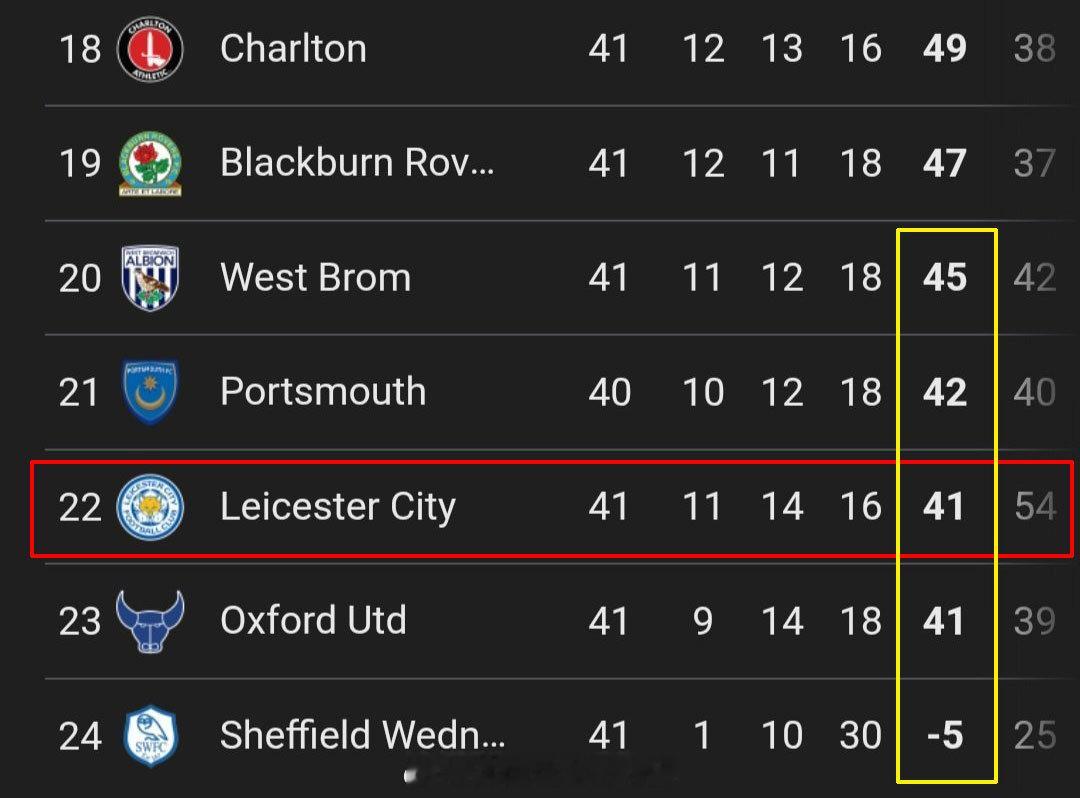Open the Portsmouth team page link
The height and width of the screenshot is (798, 1080).
coord(323,392)
